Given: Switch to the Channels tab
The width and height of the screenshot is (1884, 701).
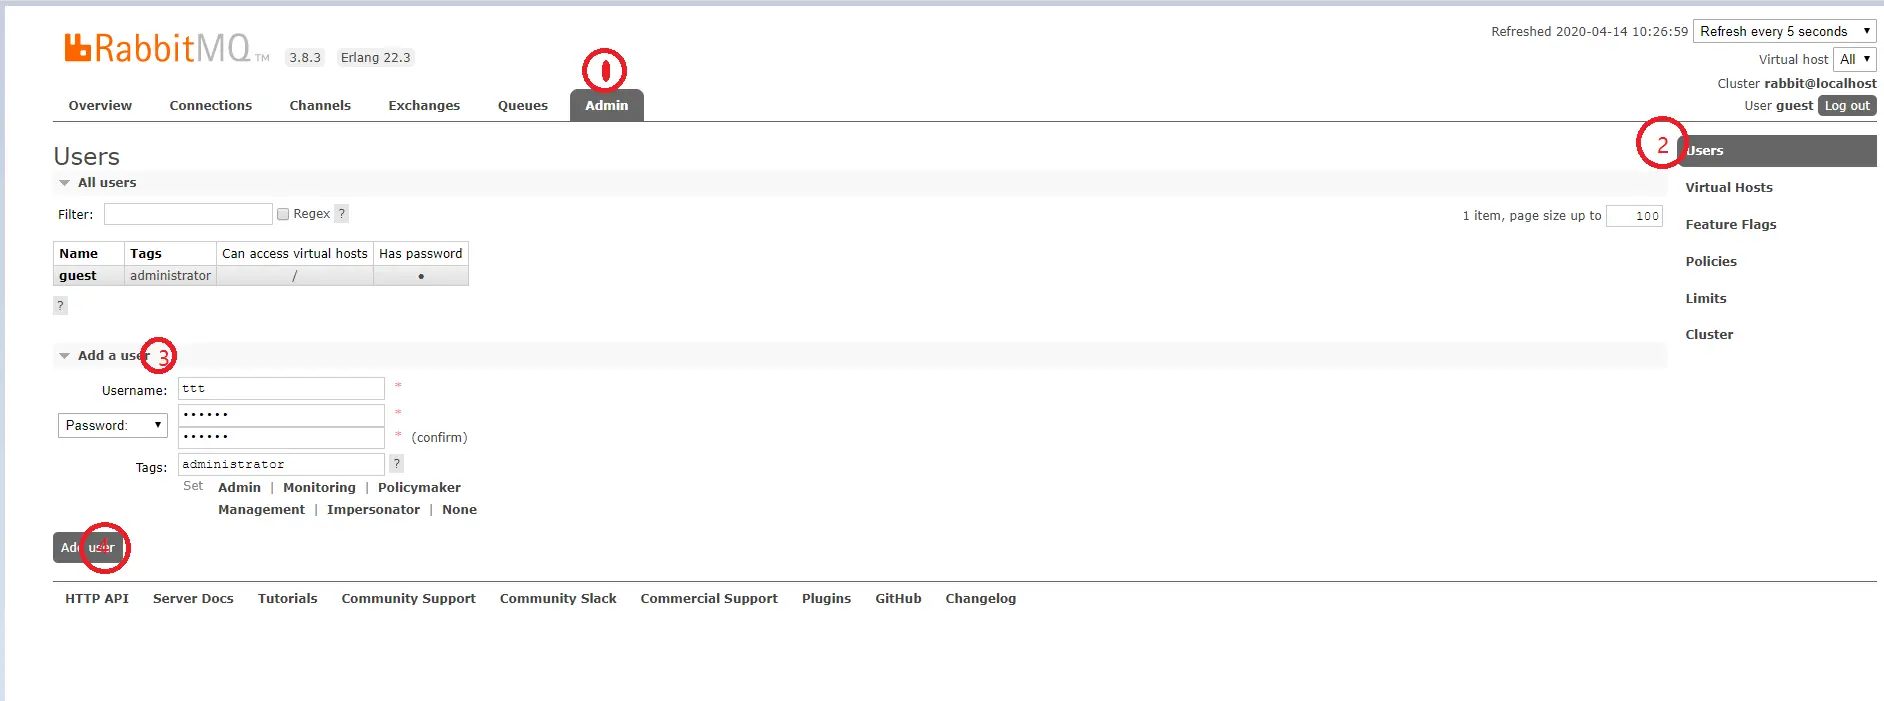Looking at the screenshot, I should 320,105.
